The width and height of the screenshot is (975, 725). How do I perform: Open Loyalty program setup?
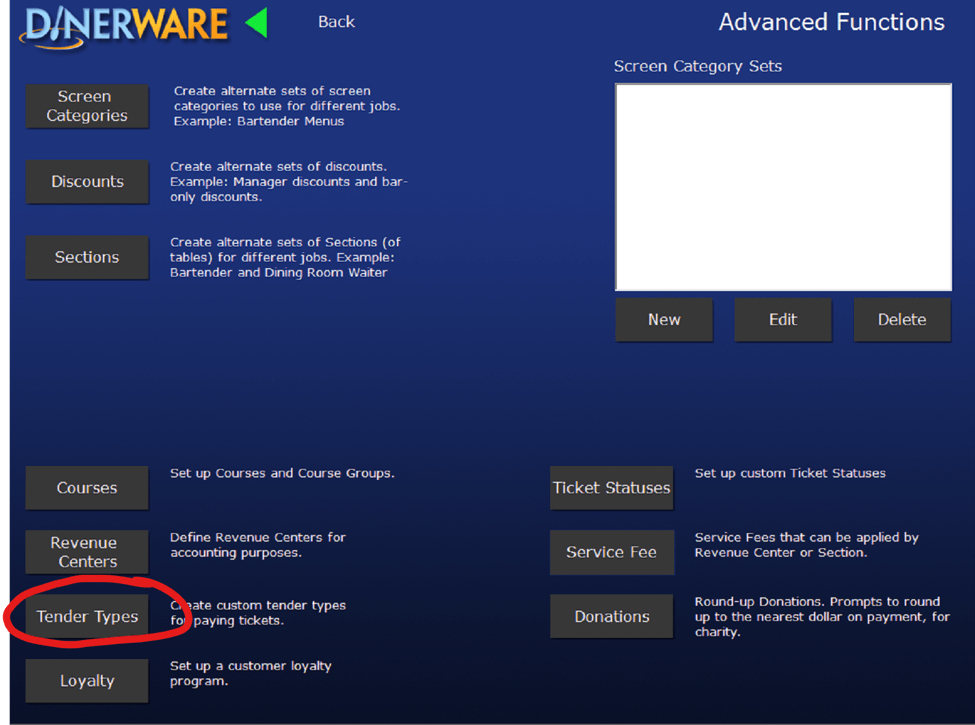(x=87, y=681)
